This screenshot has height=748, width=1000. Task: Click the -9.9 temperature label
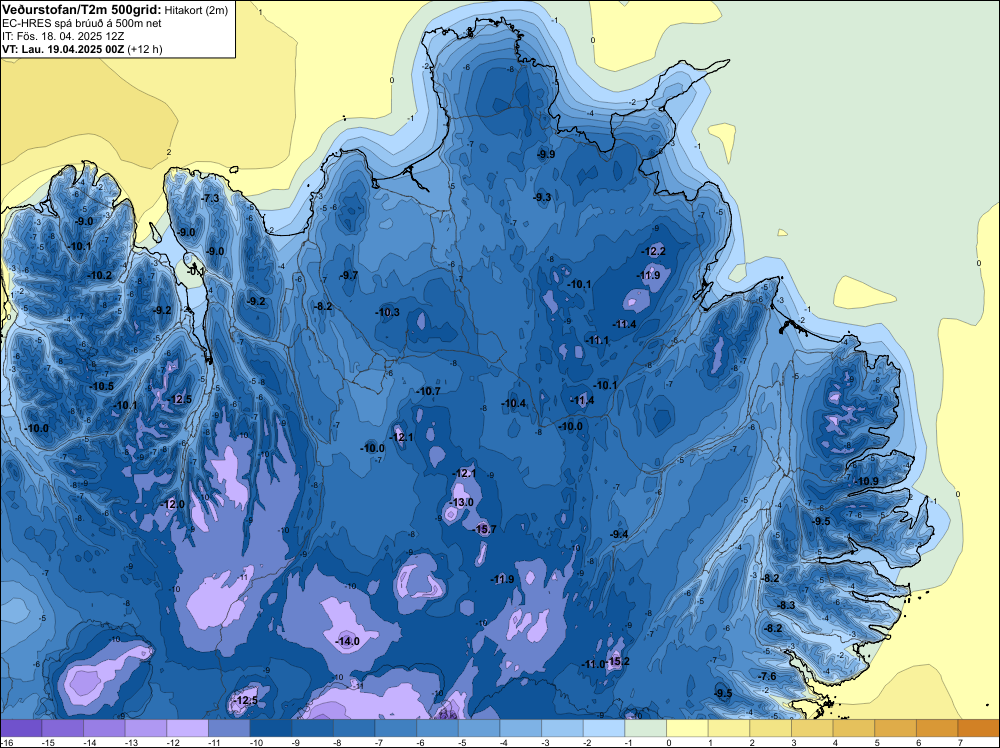546,155
